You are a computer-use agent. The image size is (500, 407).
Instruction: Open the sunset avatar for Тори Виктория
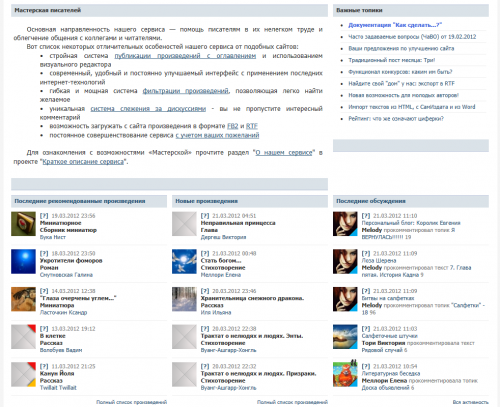[x=345, y=337]
